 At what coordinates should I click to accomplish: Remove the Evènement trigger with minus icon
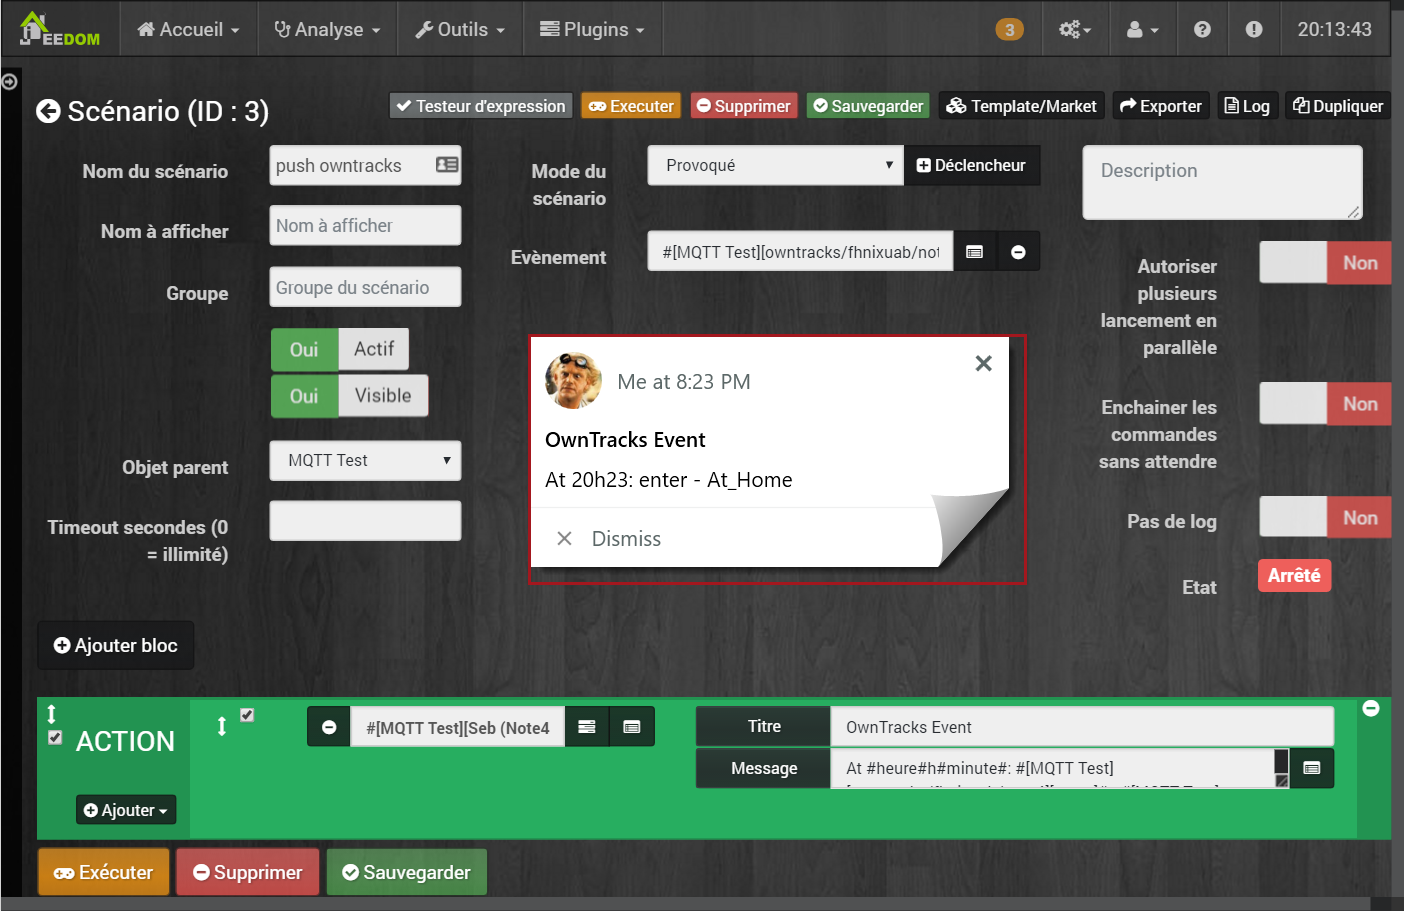point(1018,252)
